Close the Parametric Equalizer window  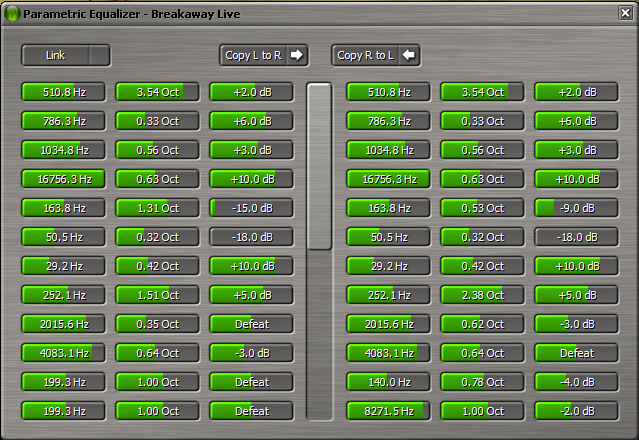625,13
